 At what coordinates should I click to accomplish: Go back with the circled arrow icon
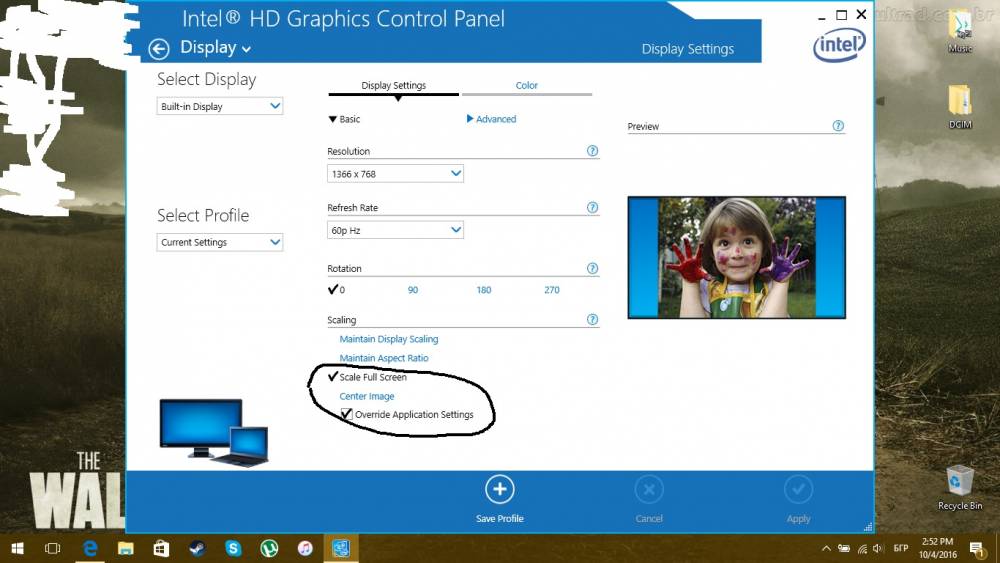[159, 48]
